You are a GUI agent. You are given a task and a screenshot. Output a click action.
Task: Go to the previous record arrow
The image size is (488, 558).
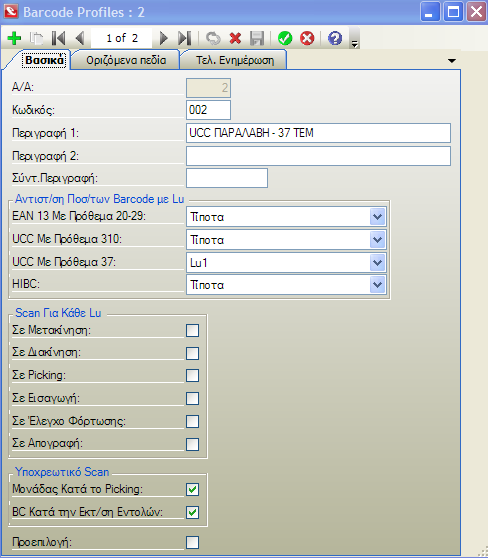coord(80,38)
